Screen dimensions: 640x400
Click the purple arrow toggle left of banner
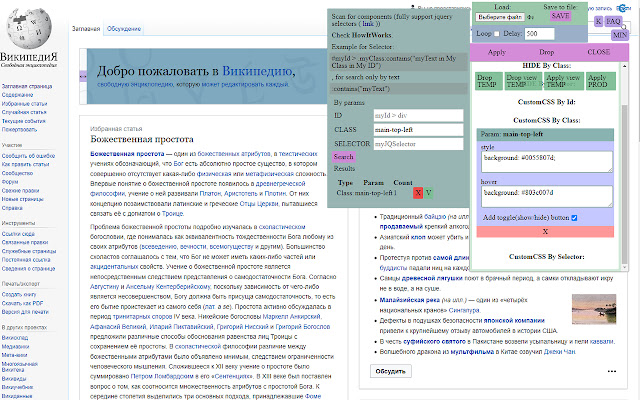[x=83, y=76]
